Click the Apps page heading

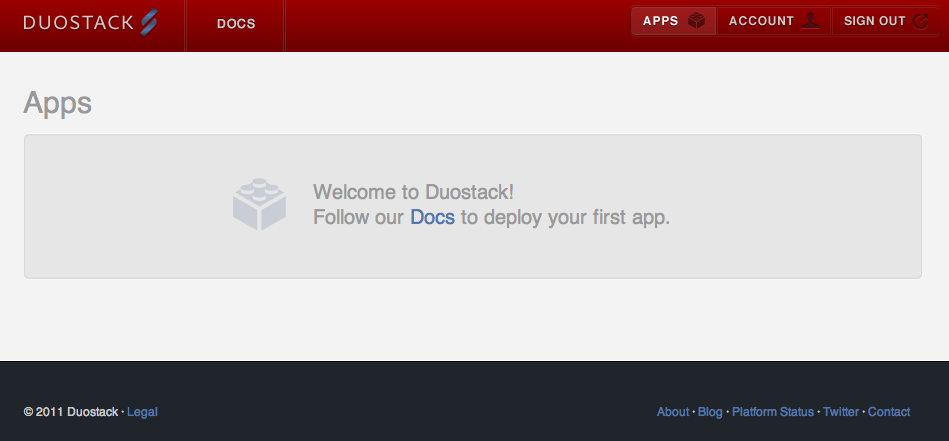(57, 103)
